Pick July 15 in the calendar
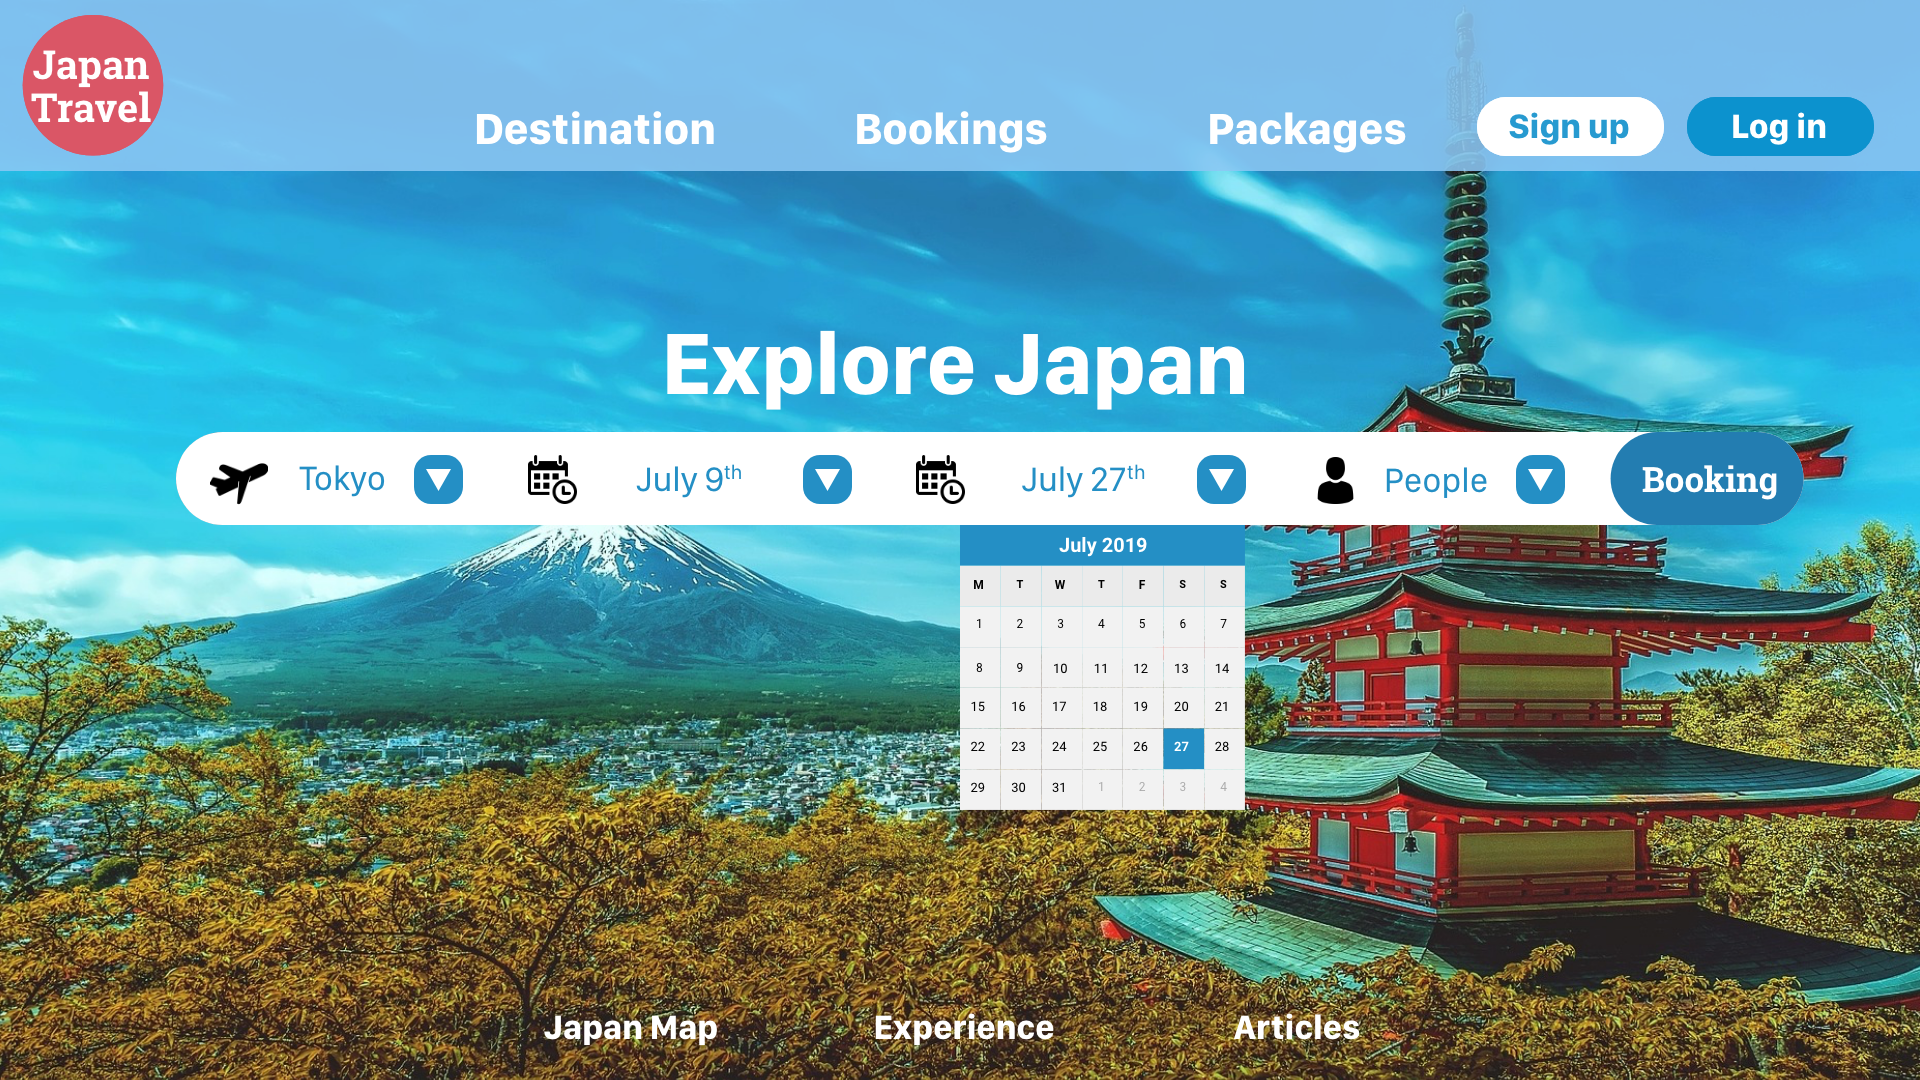 [979, 707]
